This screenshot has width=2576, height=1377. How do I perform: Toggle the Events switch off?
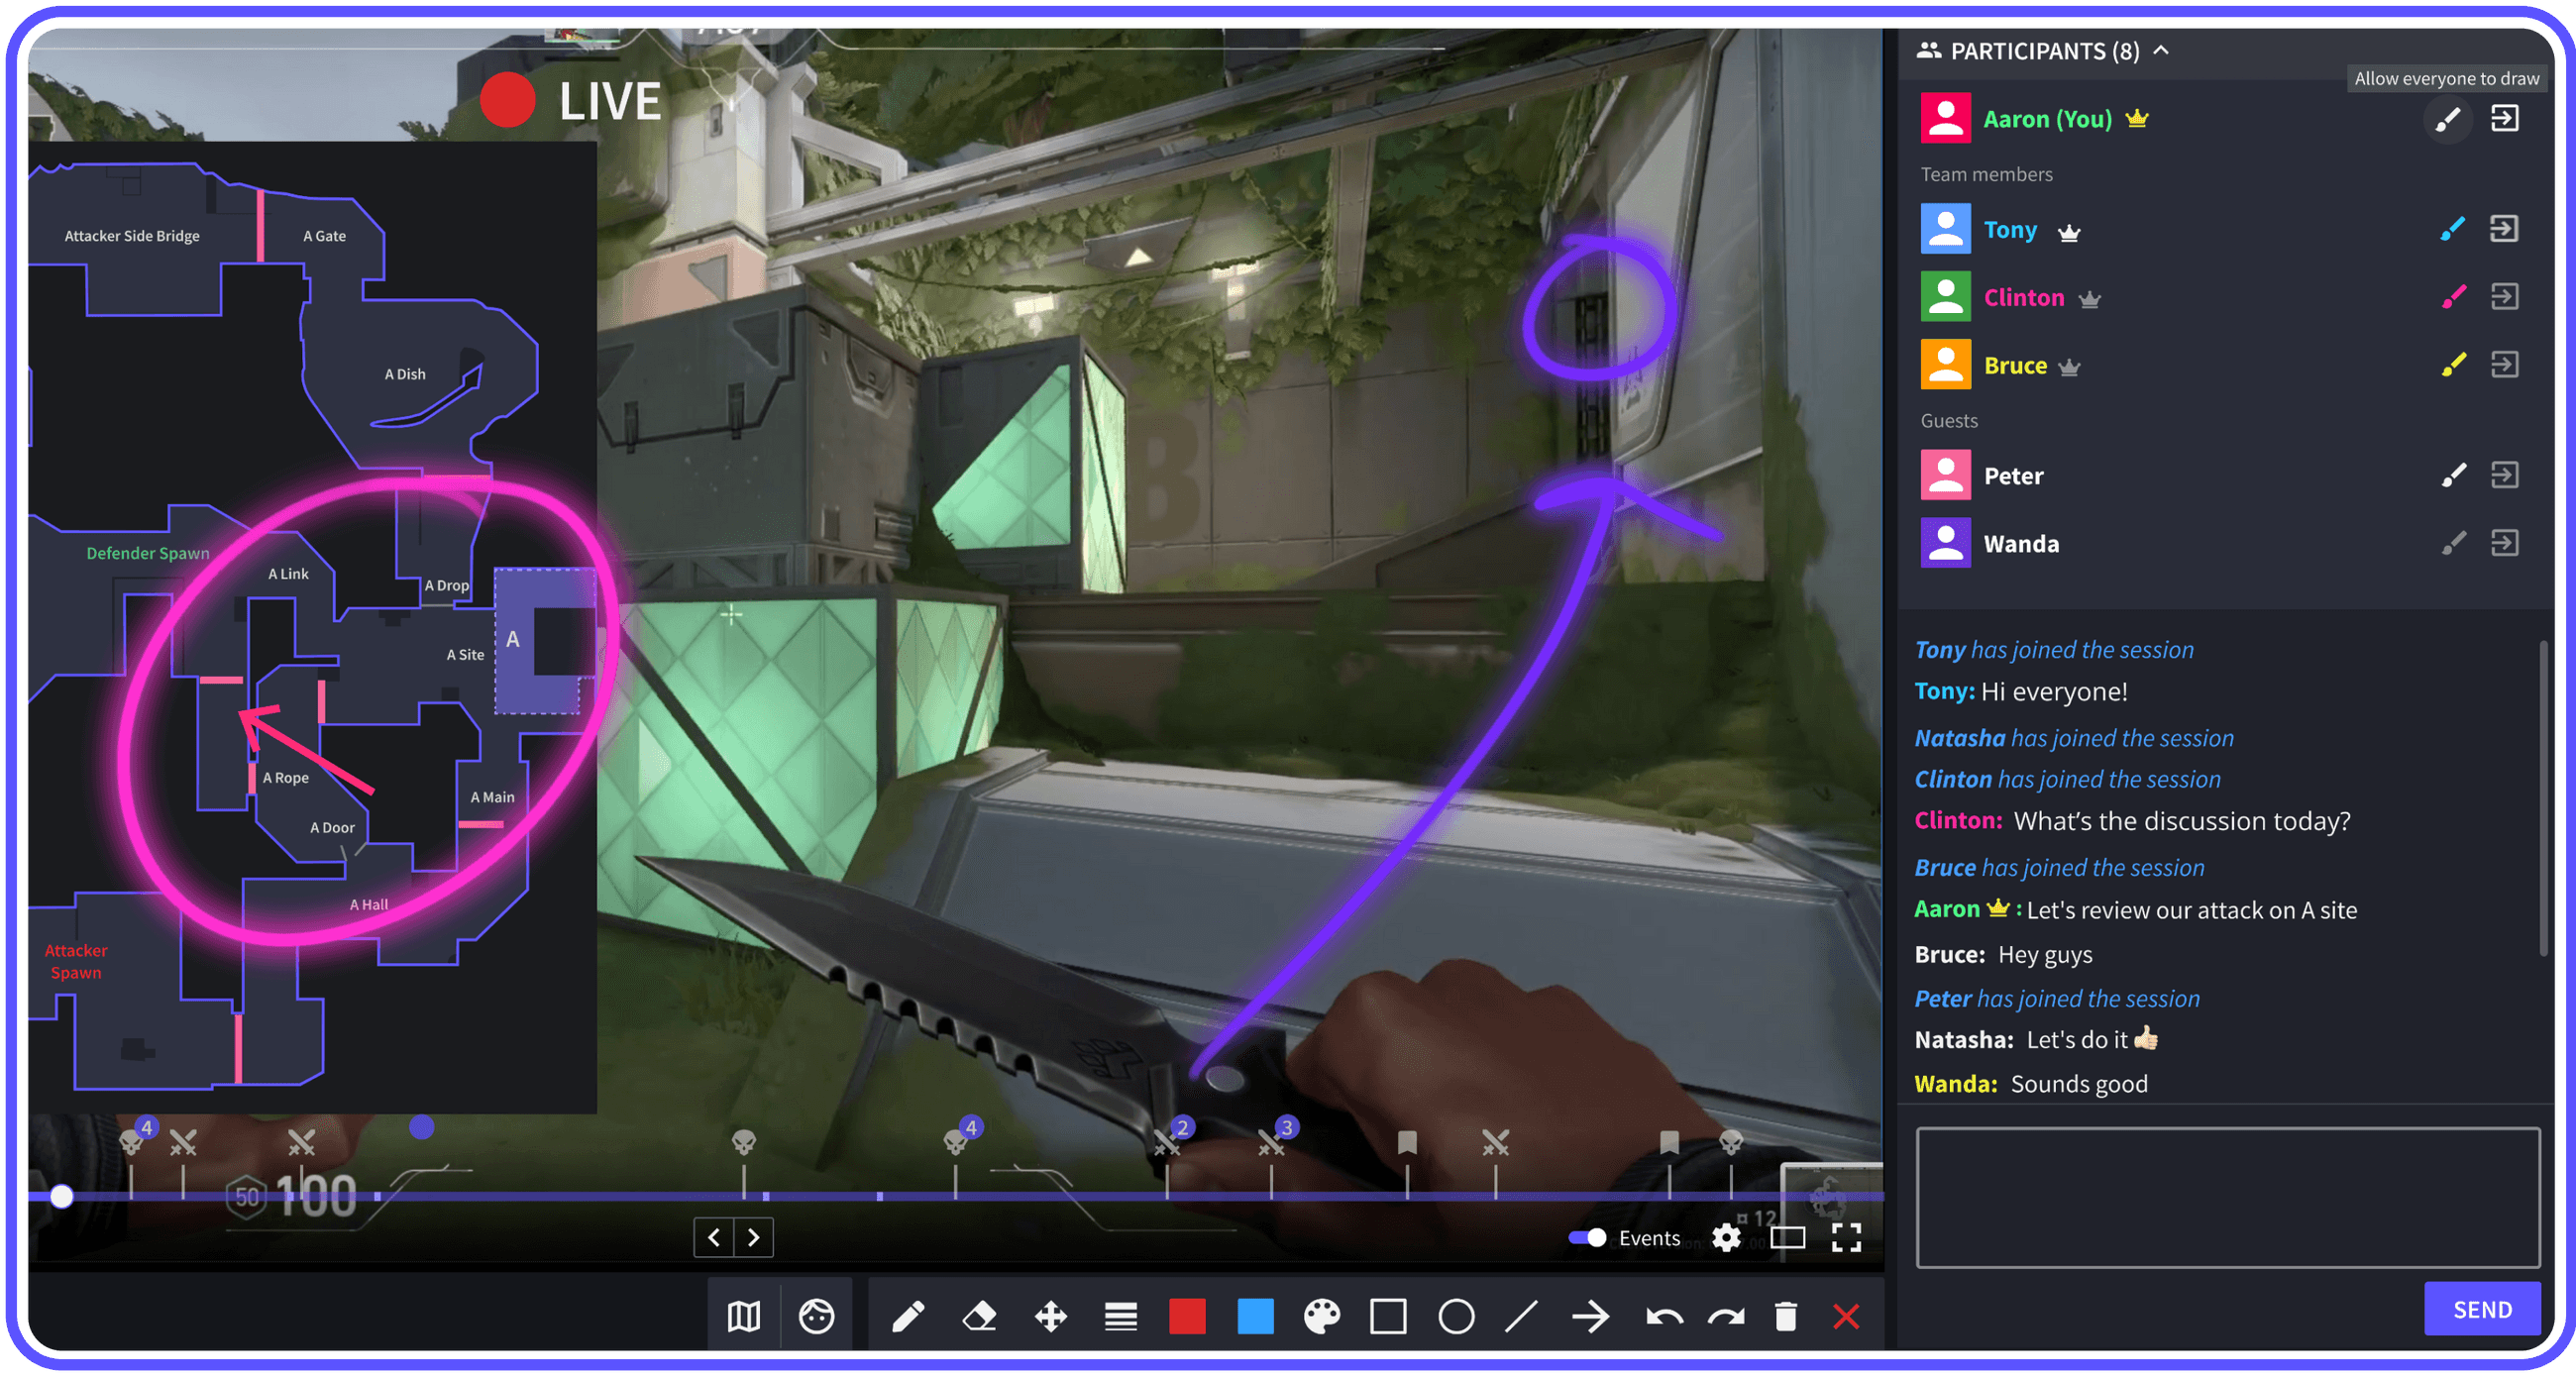pyautogui.click(x=1587, y=1238)
